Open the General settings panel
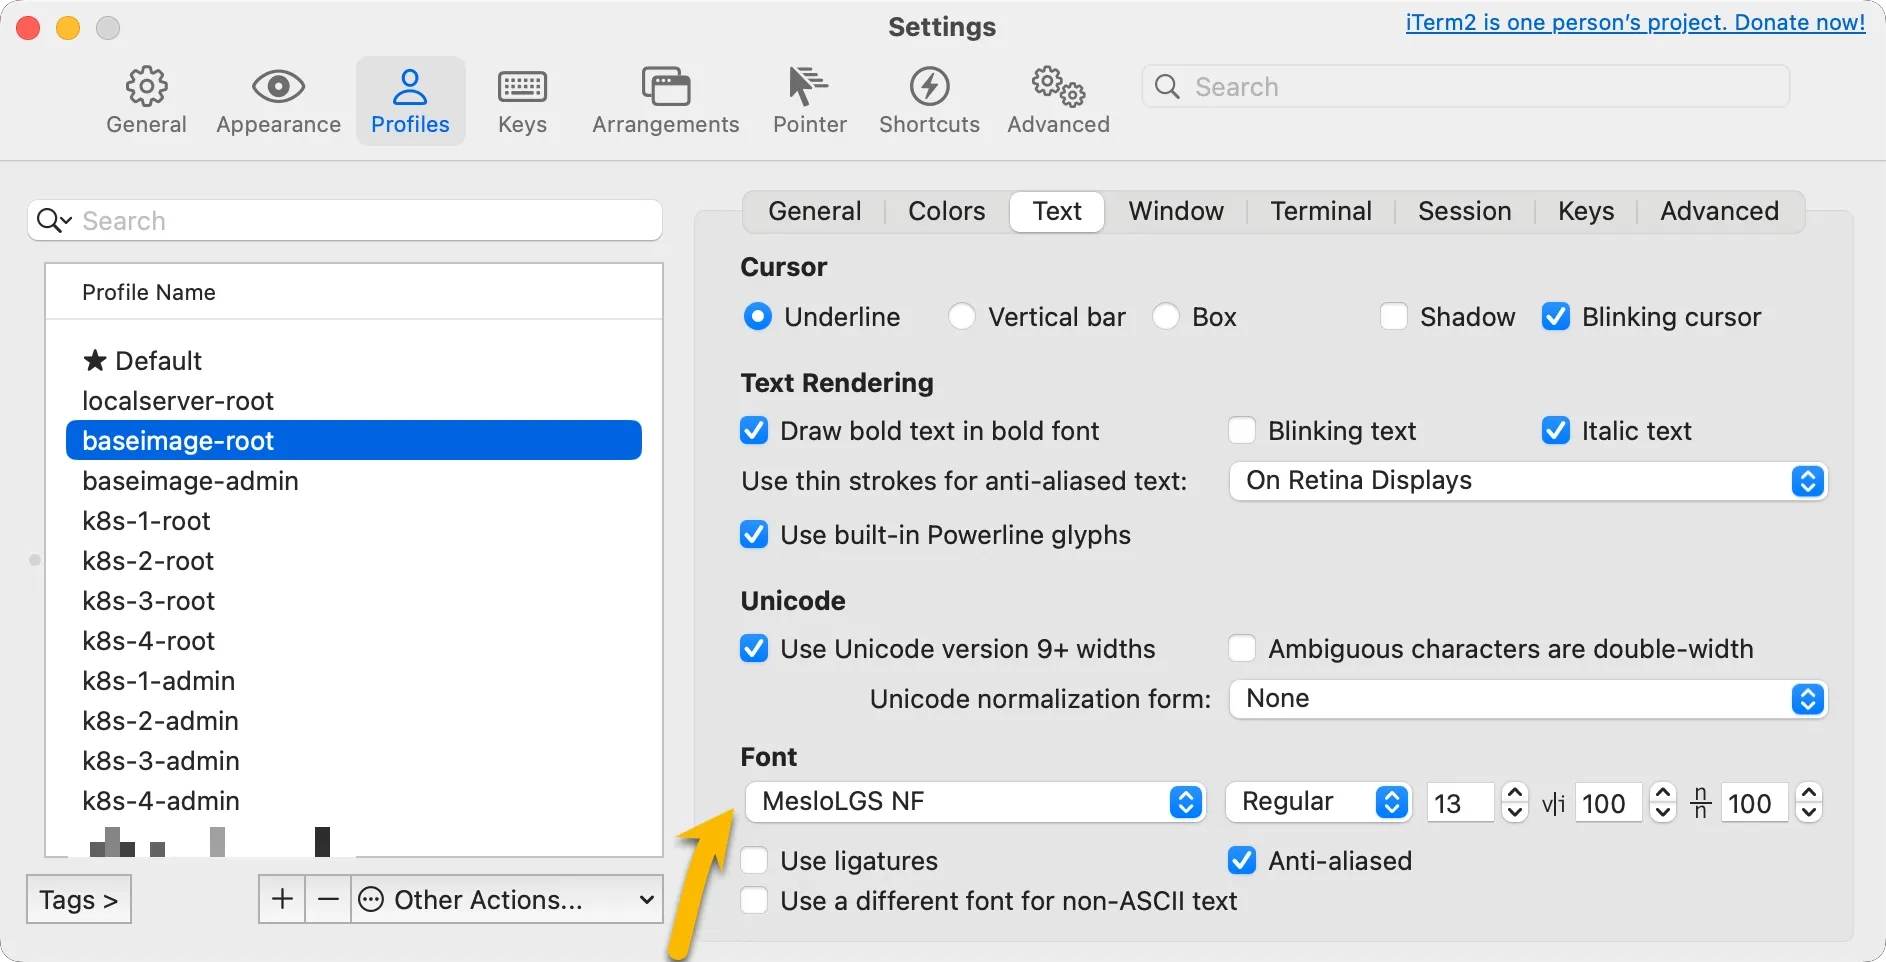This screenshot has height=962, width=1886. click(146, 100)
